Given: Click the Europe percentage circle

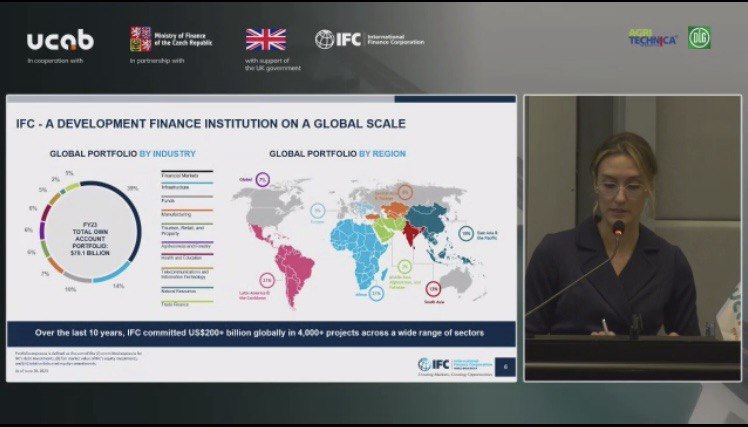Looking at the screenshot, I should click(x=317, y=210).
